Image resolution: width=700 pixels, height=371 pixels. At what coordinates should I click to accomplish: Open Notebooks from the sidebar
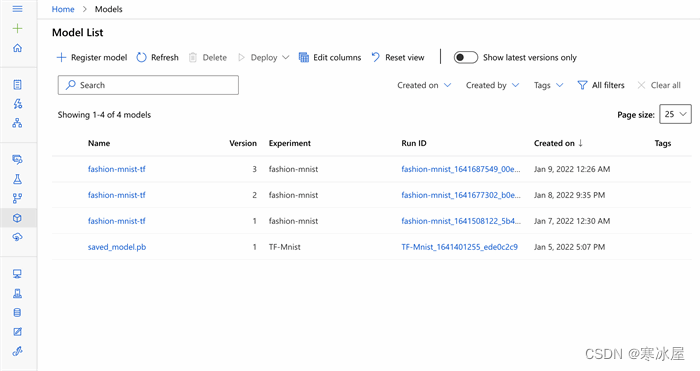pos(17,85)
